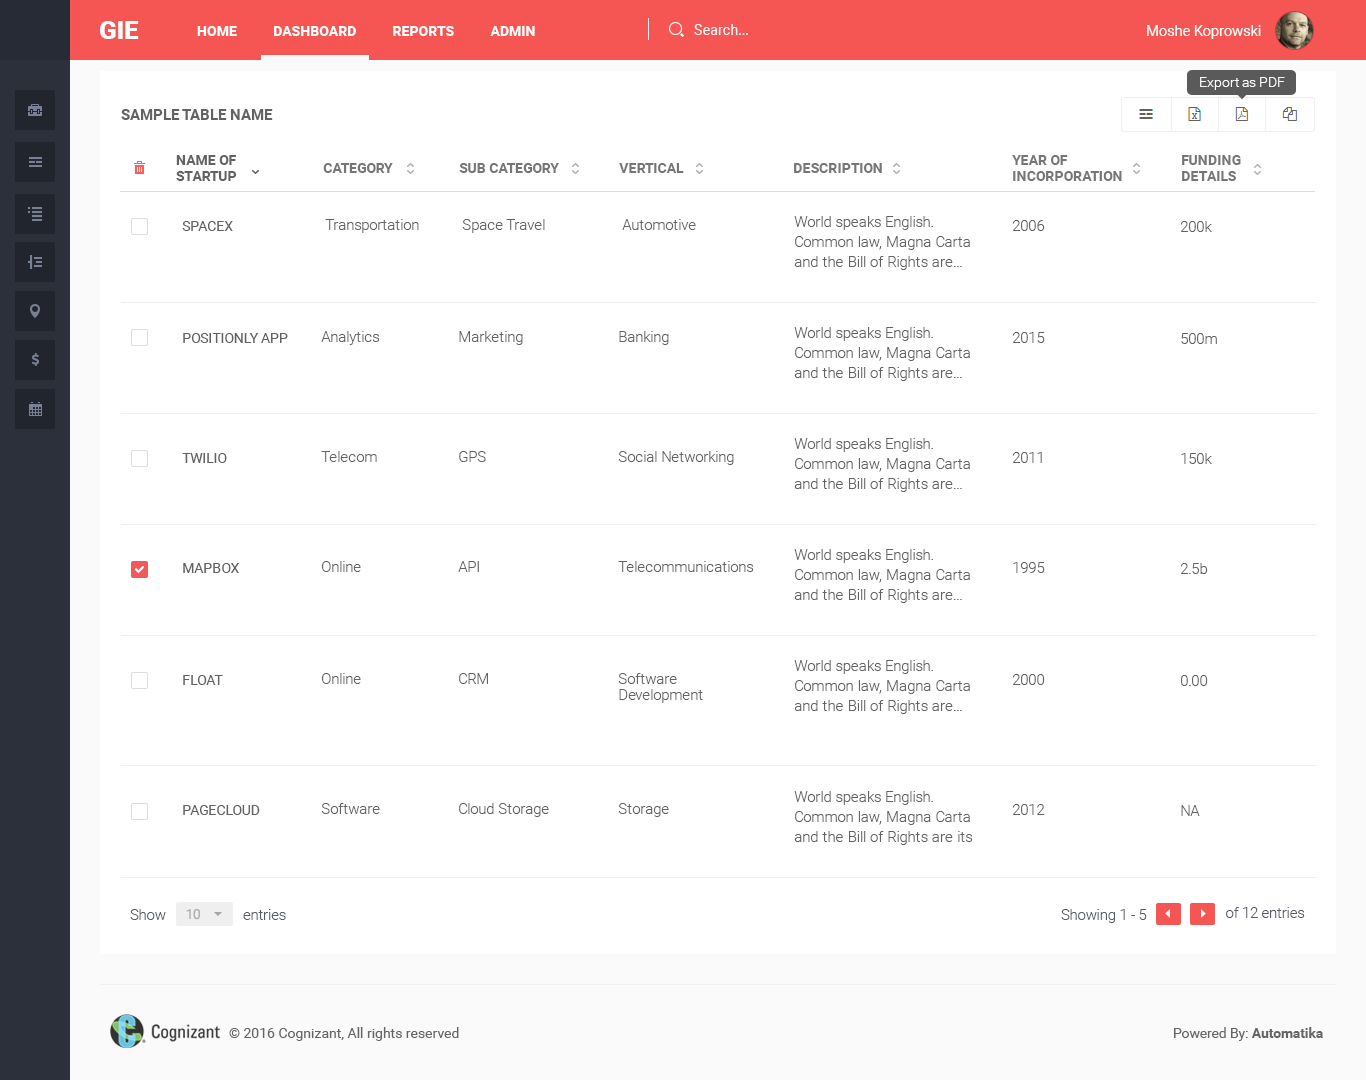The width and height of the screenshot is (1366, 1080).
Task: Click the red trash delete icon
Action: [x=139, y=168]
